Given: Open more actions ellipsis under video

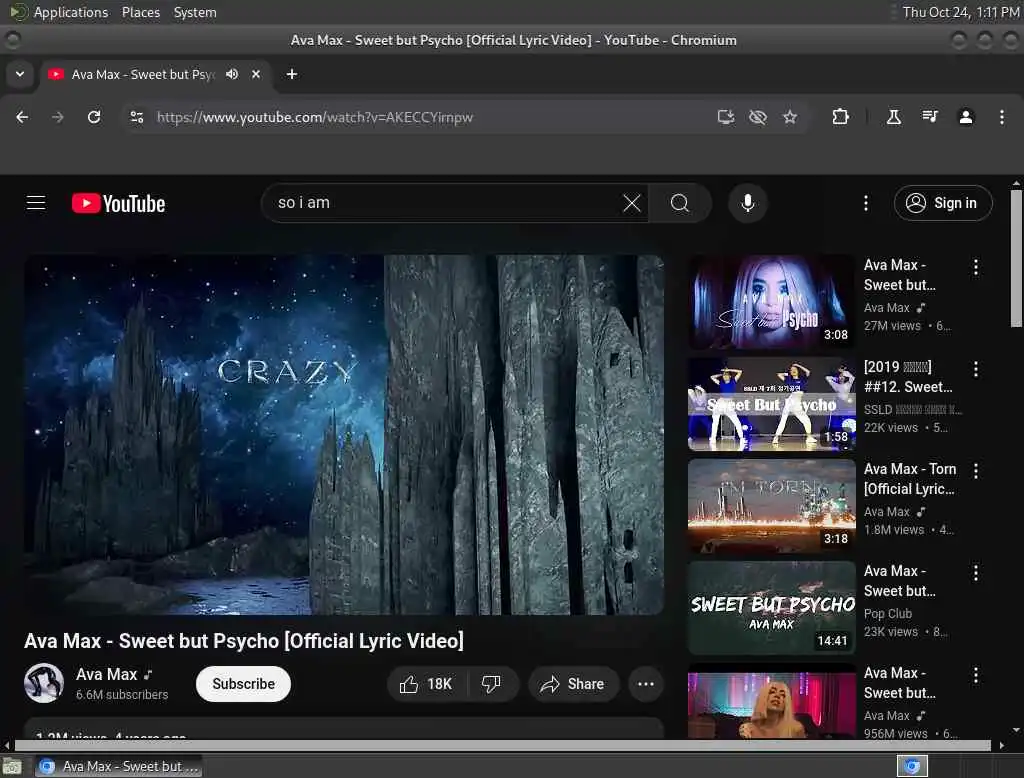Looking at the screenshot, I should (x=646, y=684).
